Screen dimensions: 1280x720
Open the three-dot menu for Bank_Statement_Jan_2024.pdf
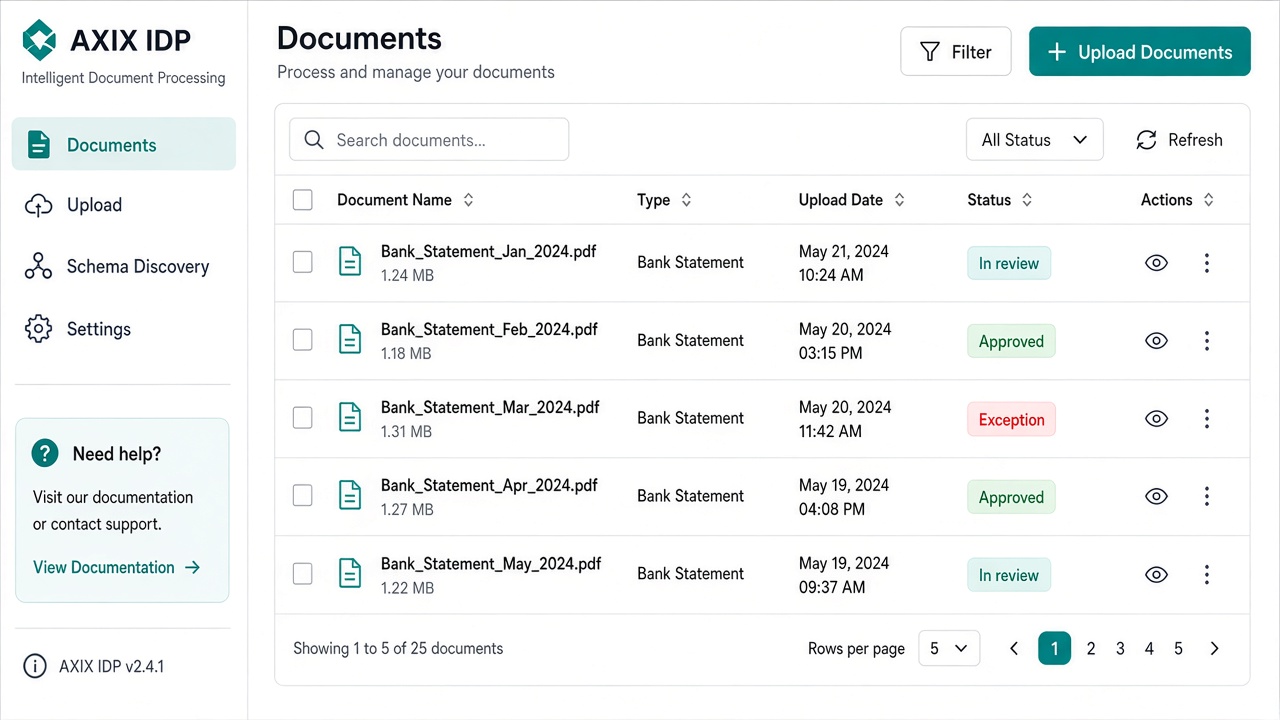[1207, 263]
